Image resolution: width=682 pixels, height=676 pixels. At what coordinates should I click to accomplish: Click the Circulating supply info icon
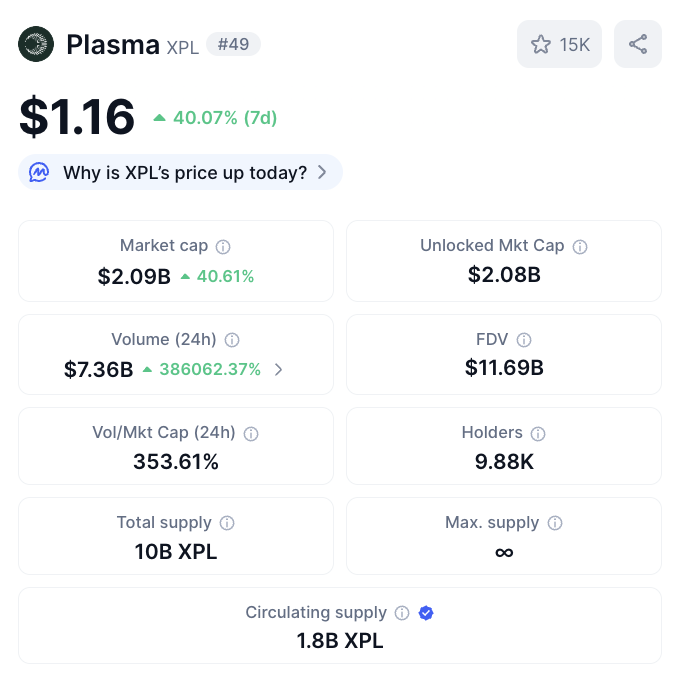(x=402, y=613)
